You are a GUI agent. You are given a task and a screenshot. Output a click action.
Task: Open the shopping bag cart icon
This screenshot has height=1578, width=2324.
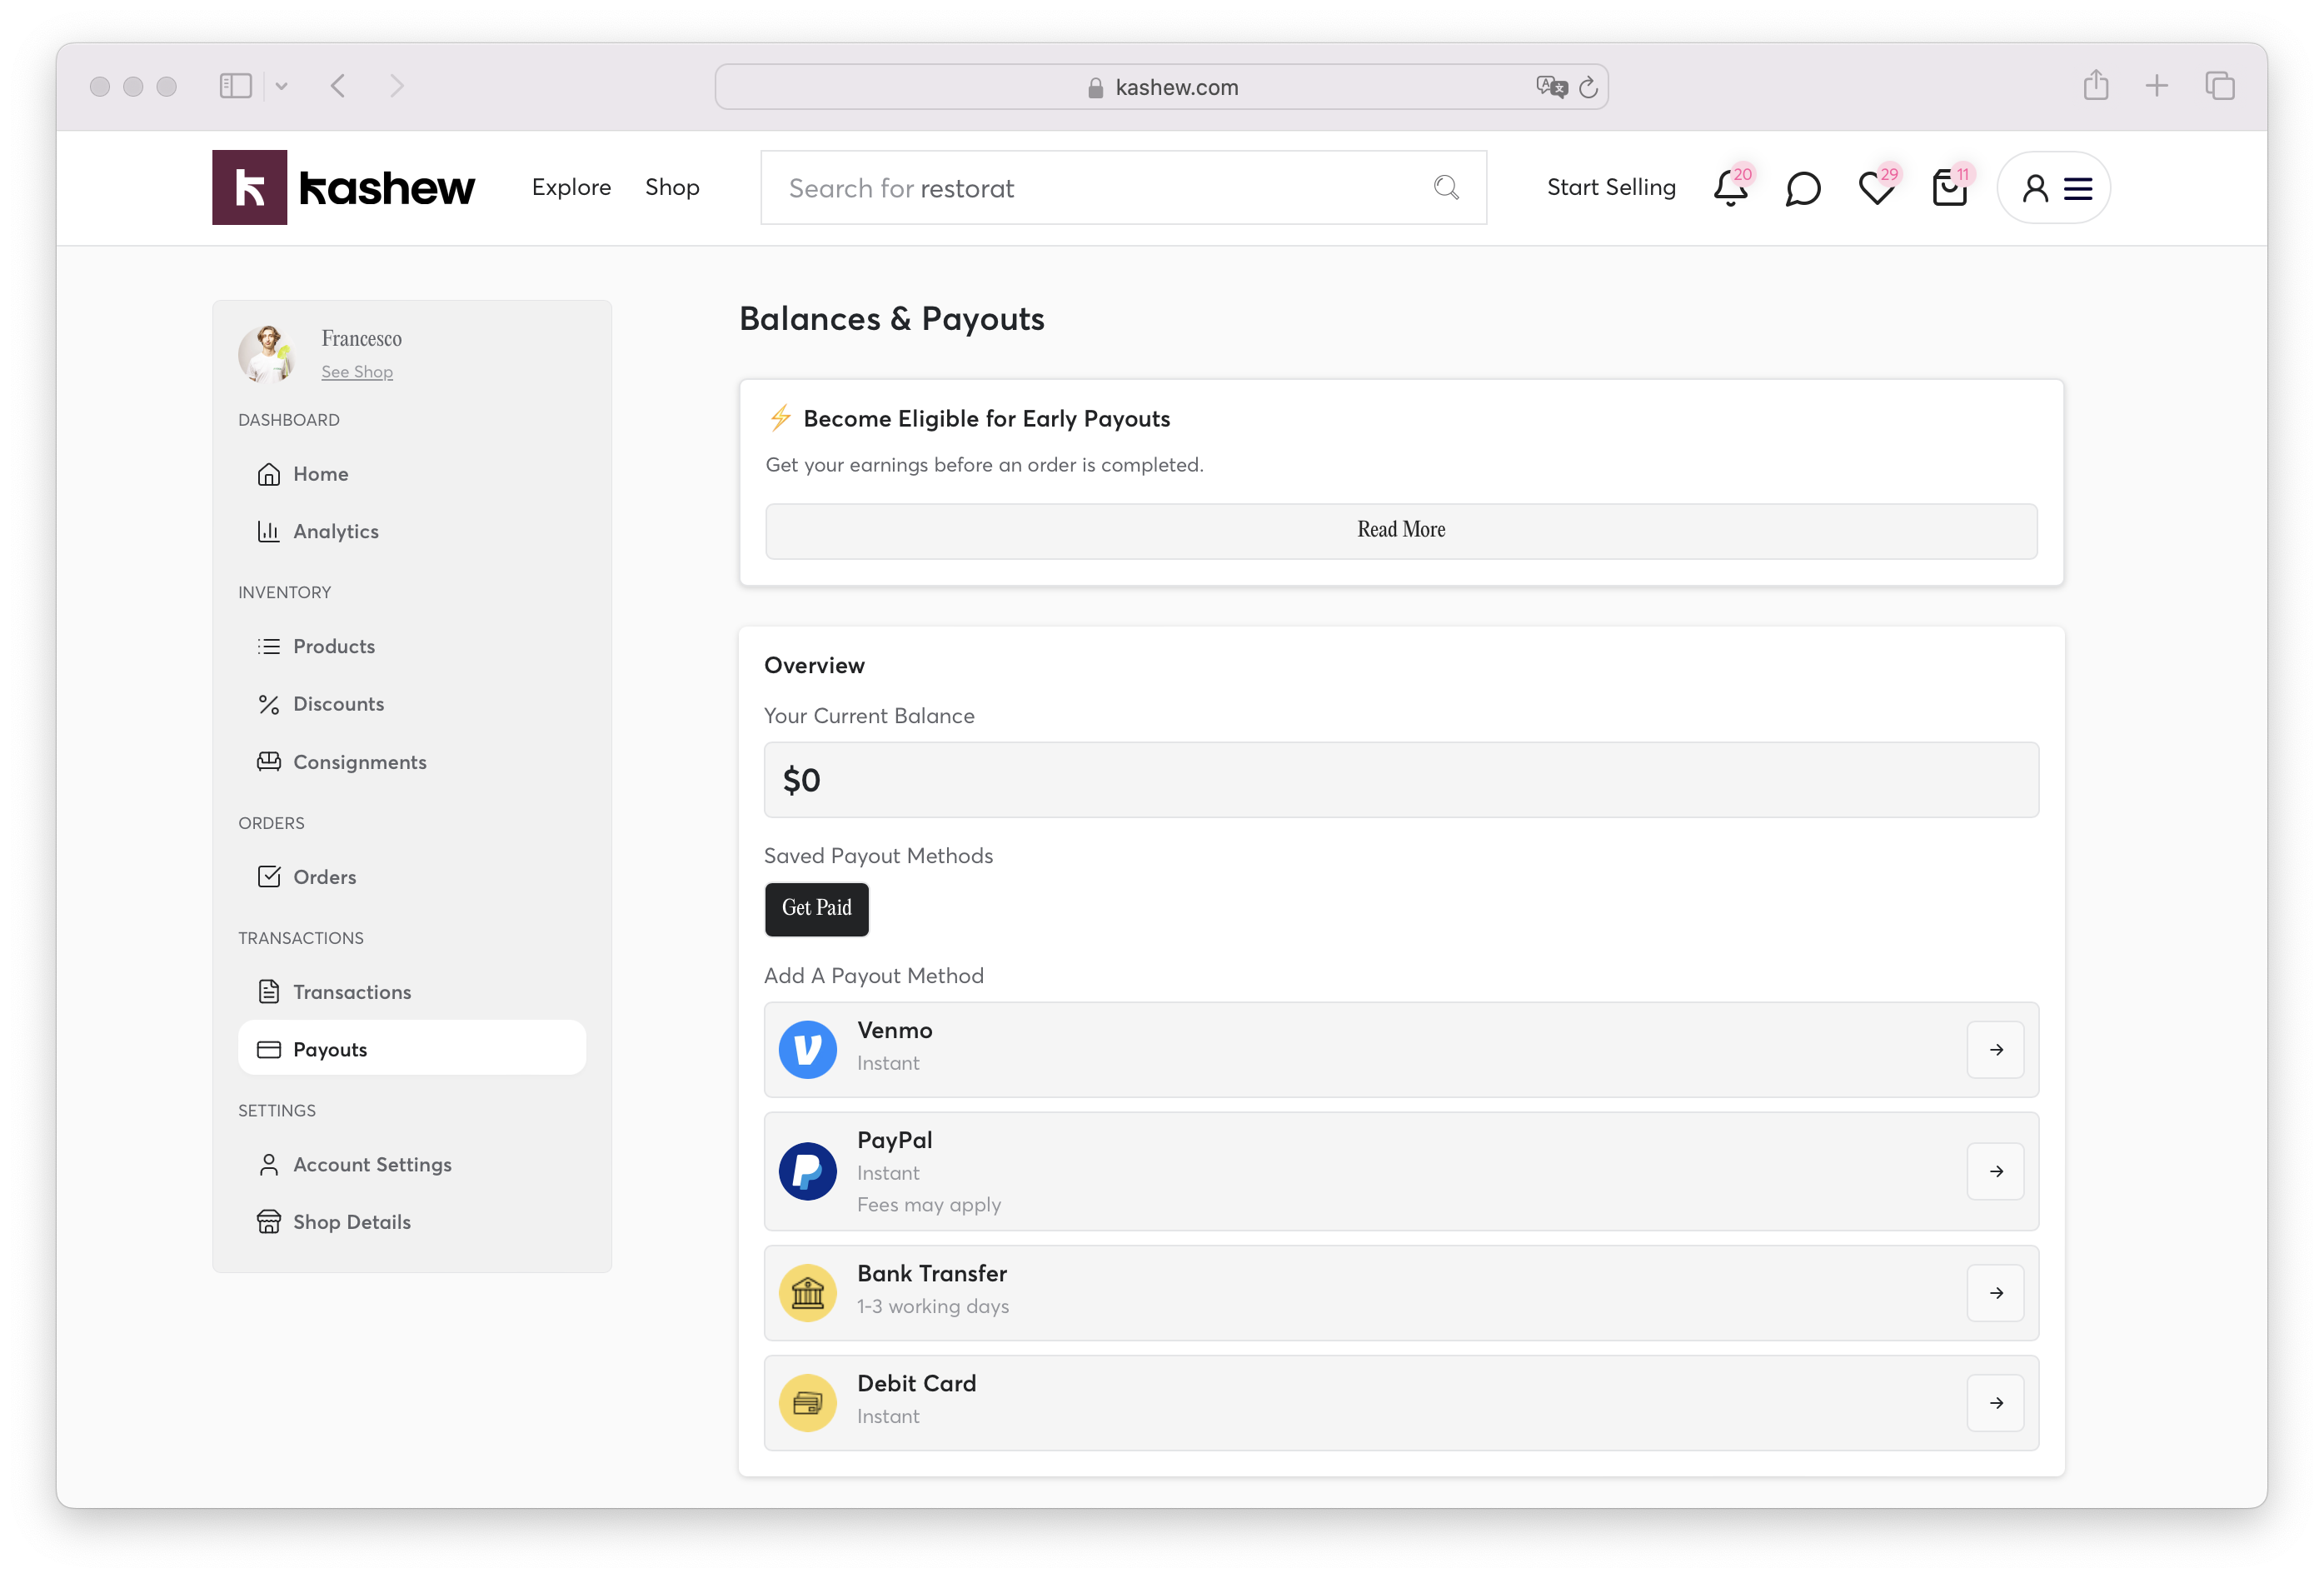click(1949, 188)
